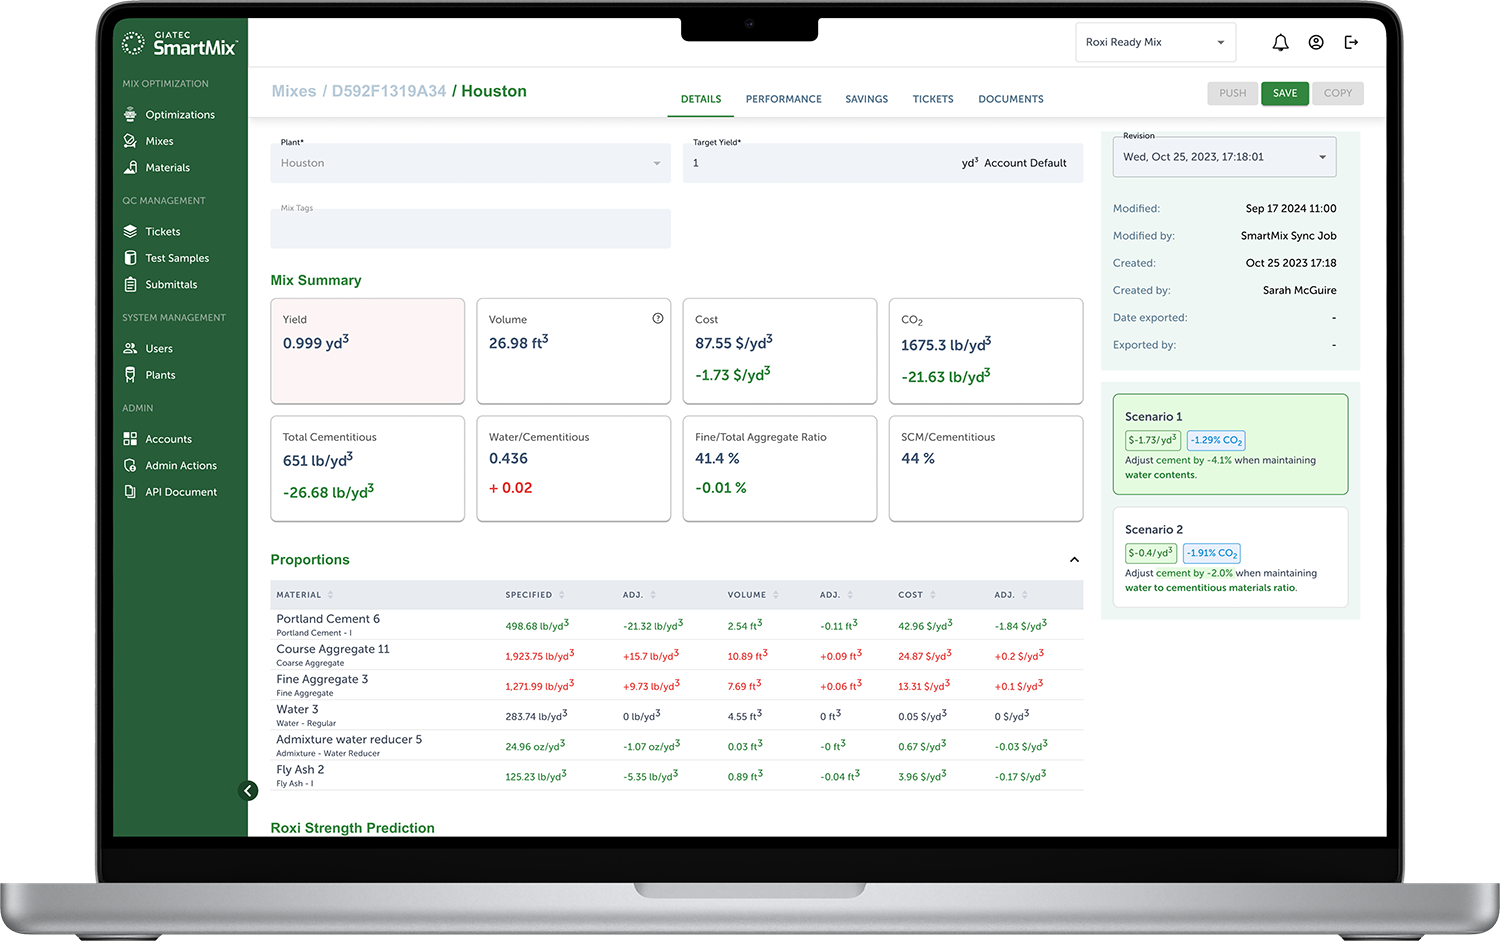
Task: Click the Volume card help icon
Action: coord(658,319)
